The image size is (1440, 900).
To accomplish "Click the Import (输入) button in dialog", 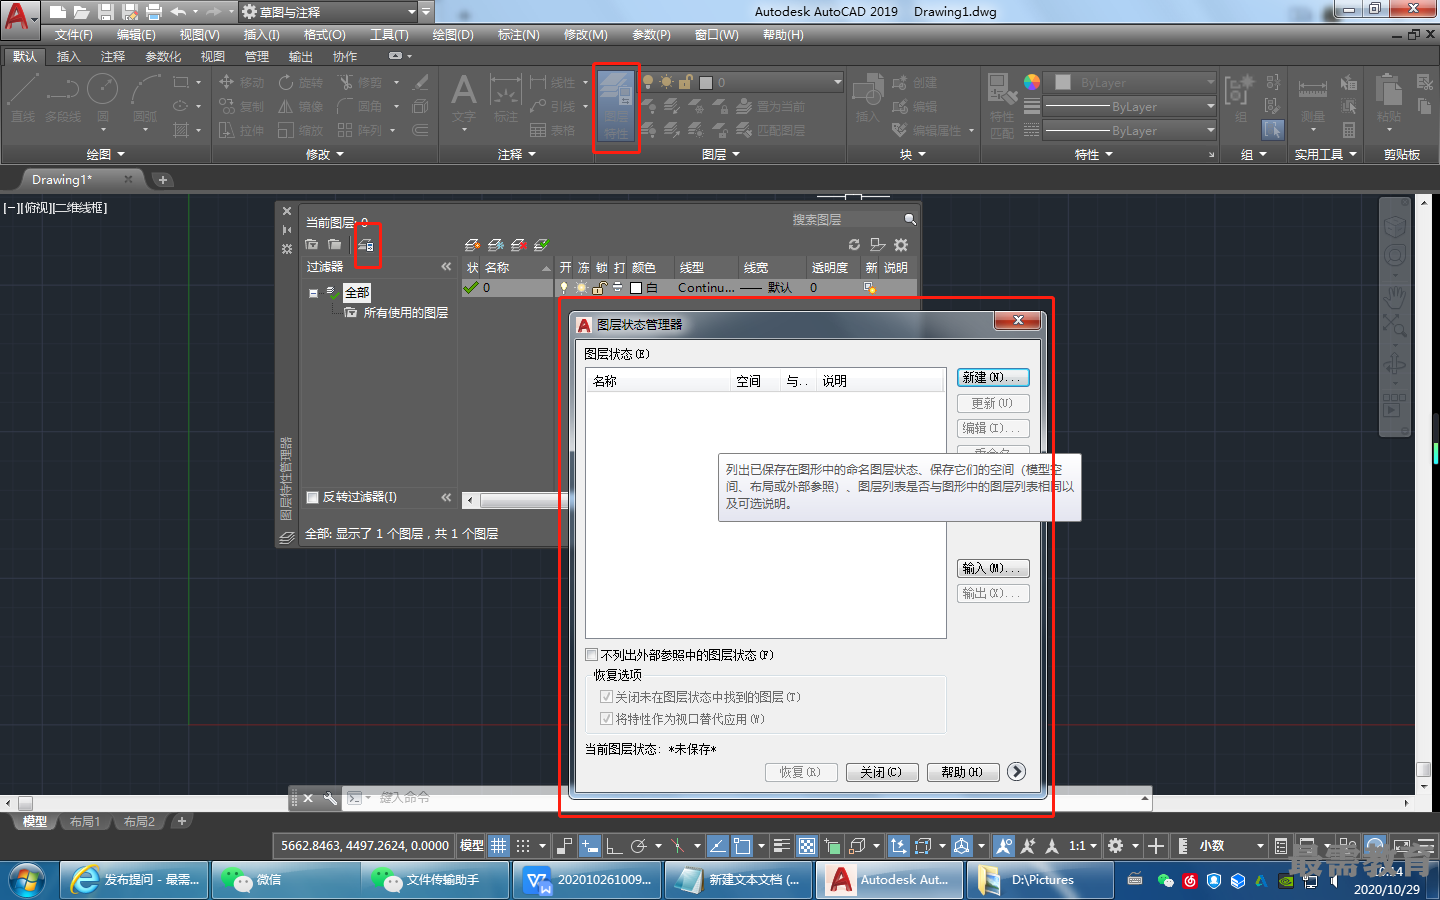I will (993, 568).
